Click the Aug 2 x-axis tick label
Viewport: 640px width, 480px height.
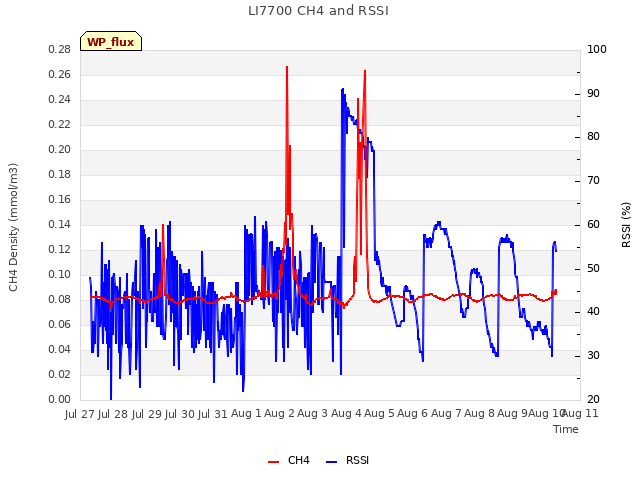pyautogui.click(x=280, y=413)
